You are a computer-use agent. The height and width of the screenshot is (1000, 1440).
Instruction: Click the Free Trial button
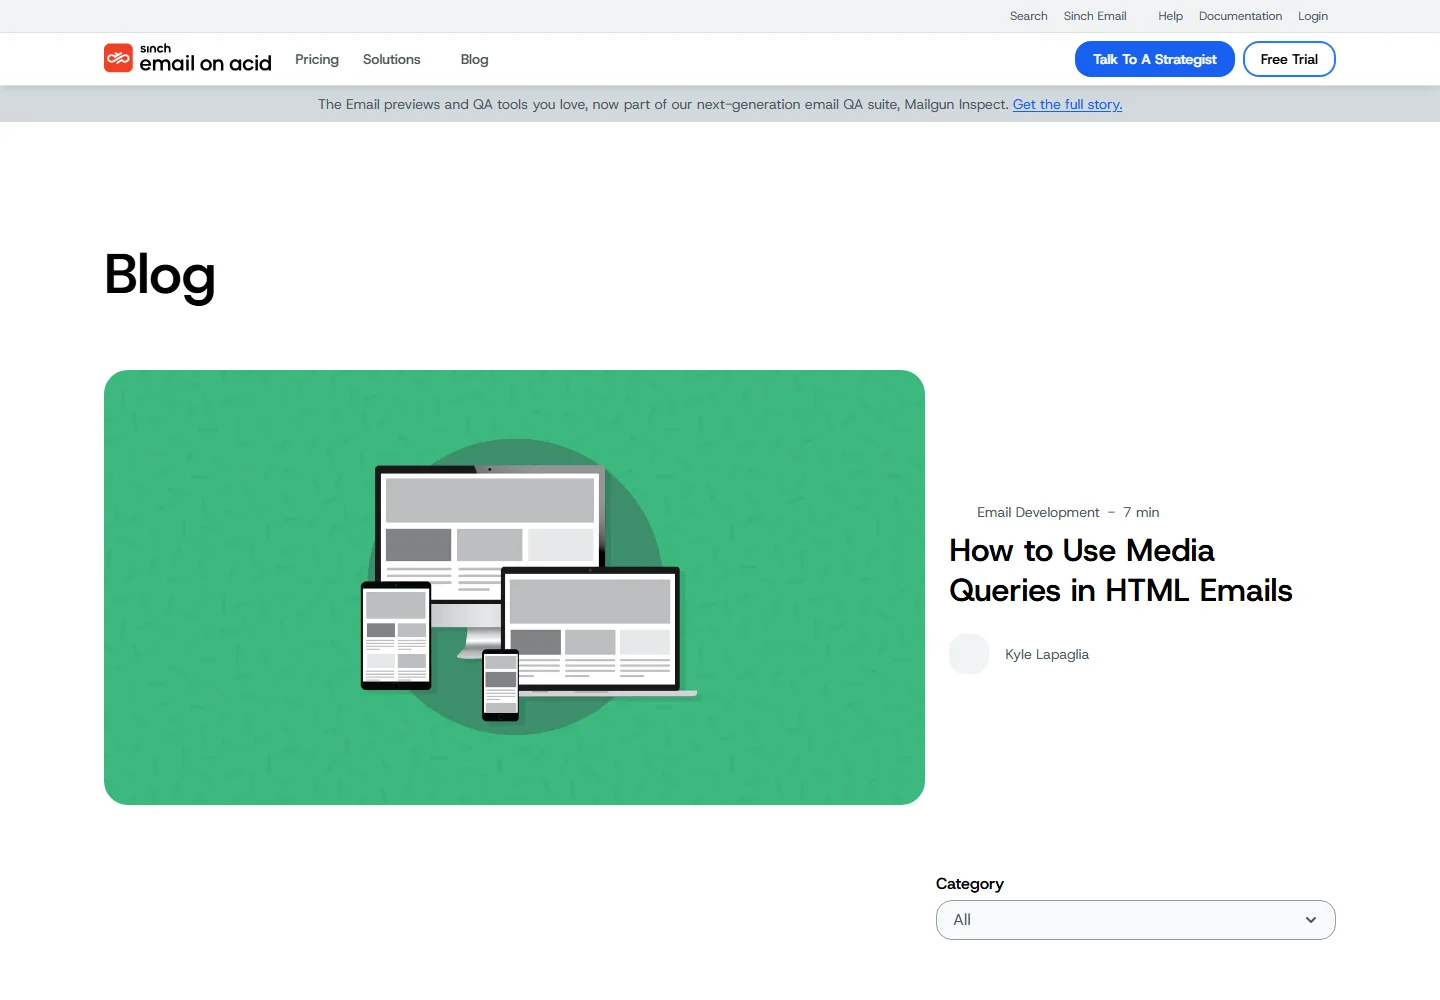click(1289, 59)
